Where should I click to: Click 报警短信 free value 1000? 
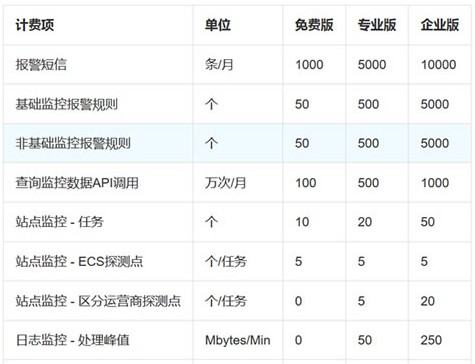coord(309,64)
